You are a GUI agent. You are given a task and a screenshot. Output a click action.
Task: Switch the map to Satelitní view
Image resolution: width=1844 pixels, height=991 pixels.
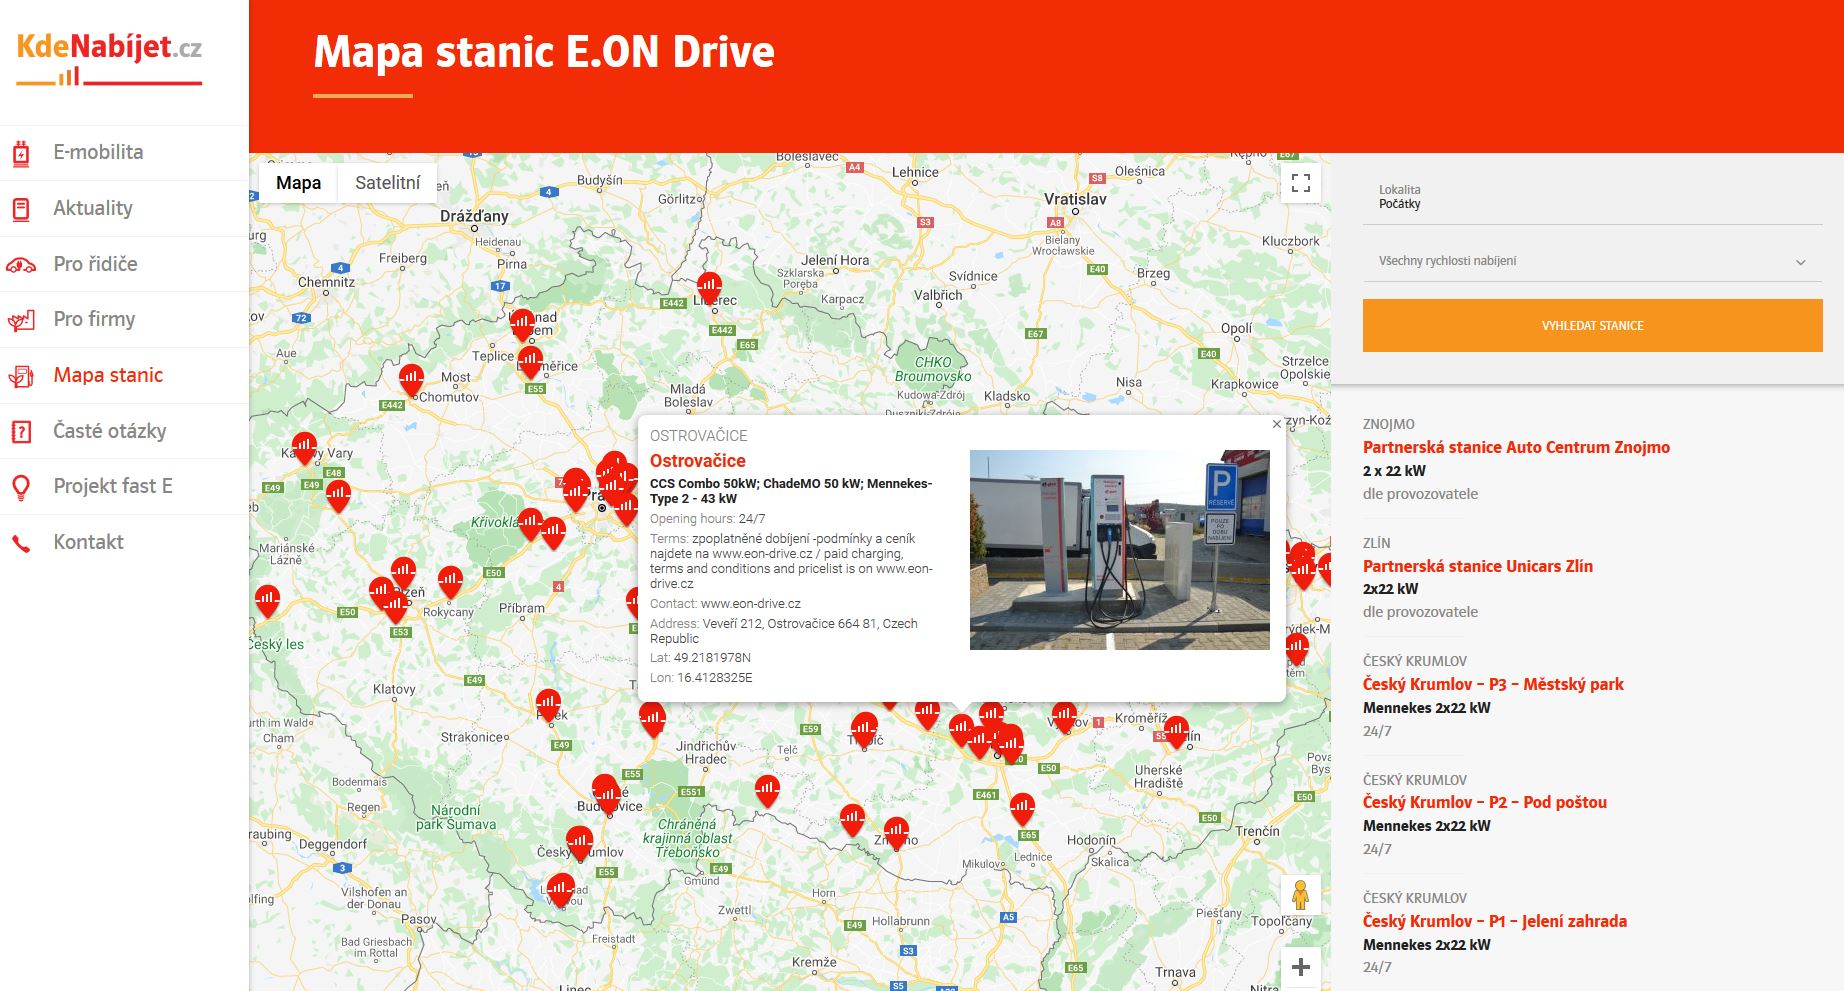387,183
